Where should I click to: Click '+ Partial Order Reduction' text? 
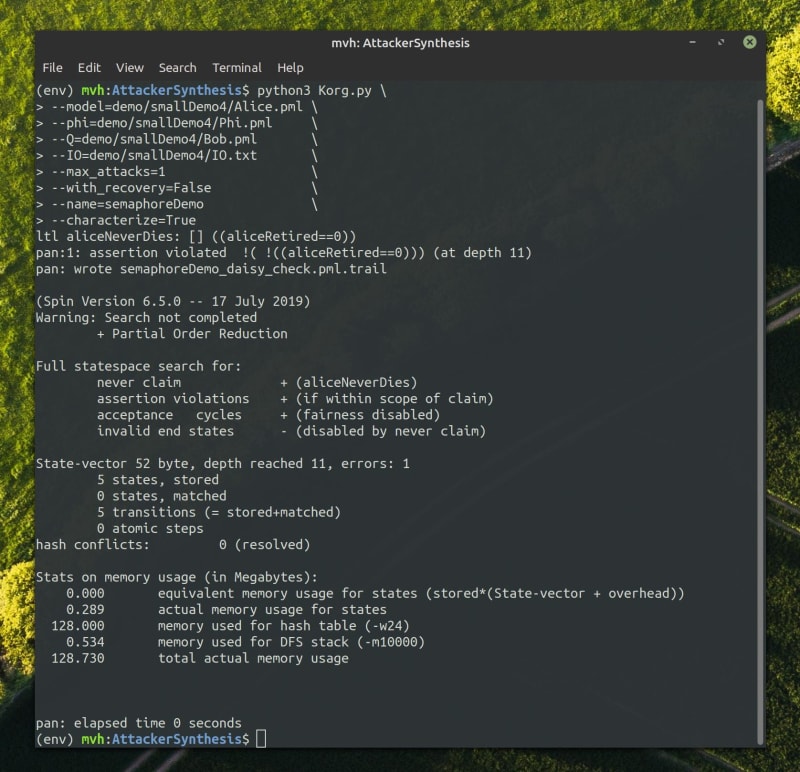(192, 334)
